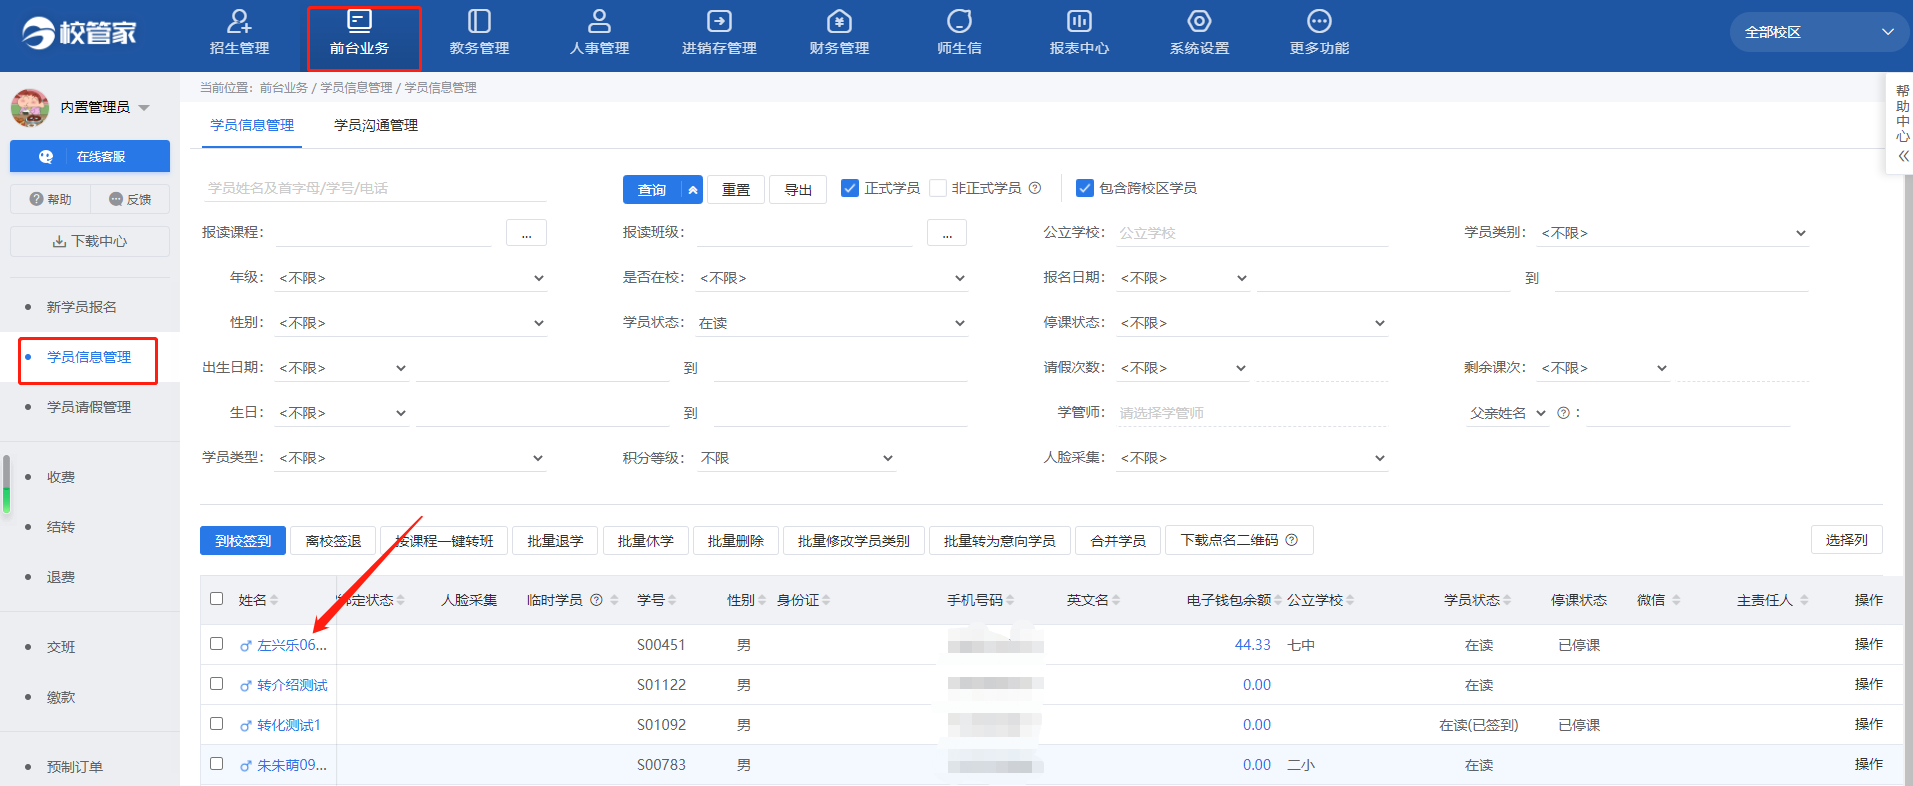Open the 全部校区 campus dropdown
This screenshot has height=786, width=1913.
[x=1819, y=32]
